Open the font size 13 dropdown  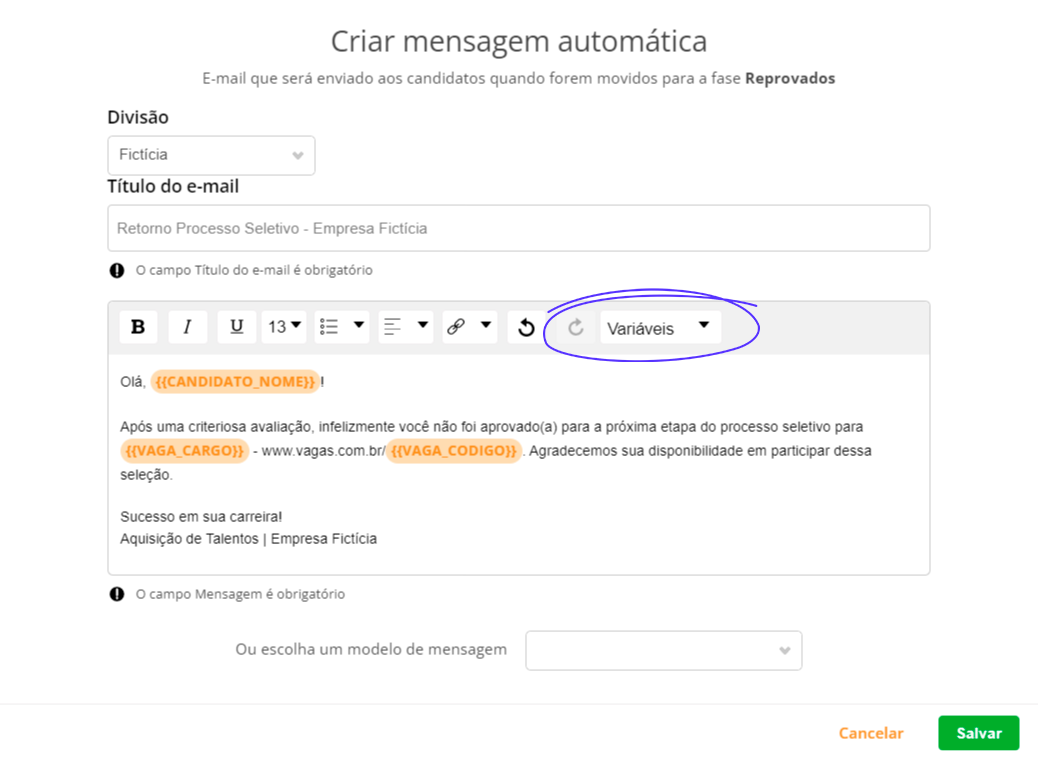[284, 327]
